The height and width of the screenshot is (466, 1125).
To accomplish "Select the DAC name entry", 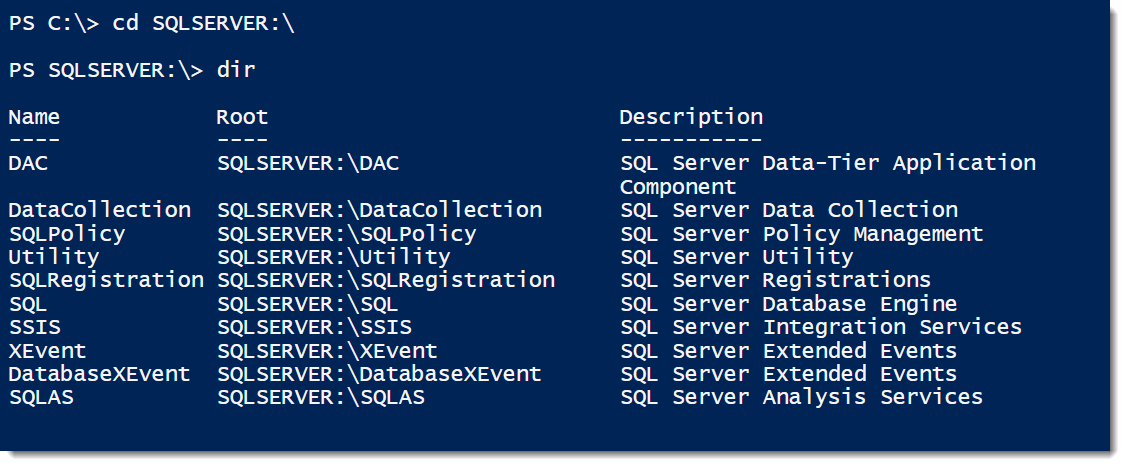I will coord(28,163).
